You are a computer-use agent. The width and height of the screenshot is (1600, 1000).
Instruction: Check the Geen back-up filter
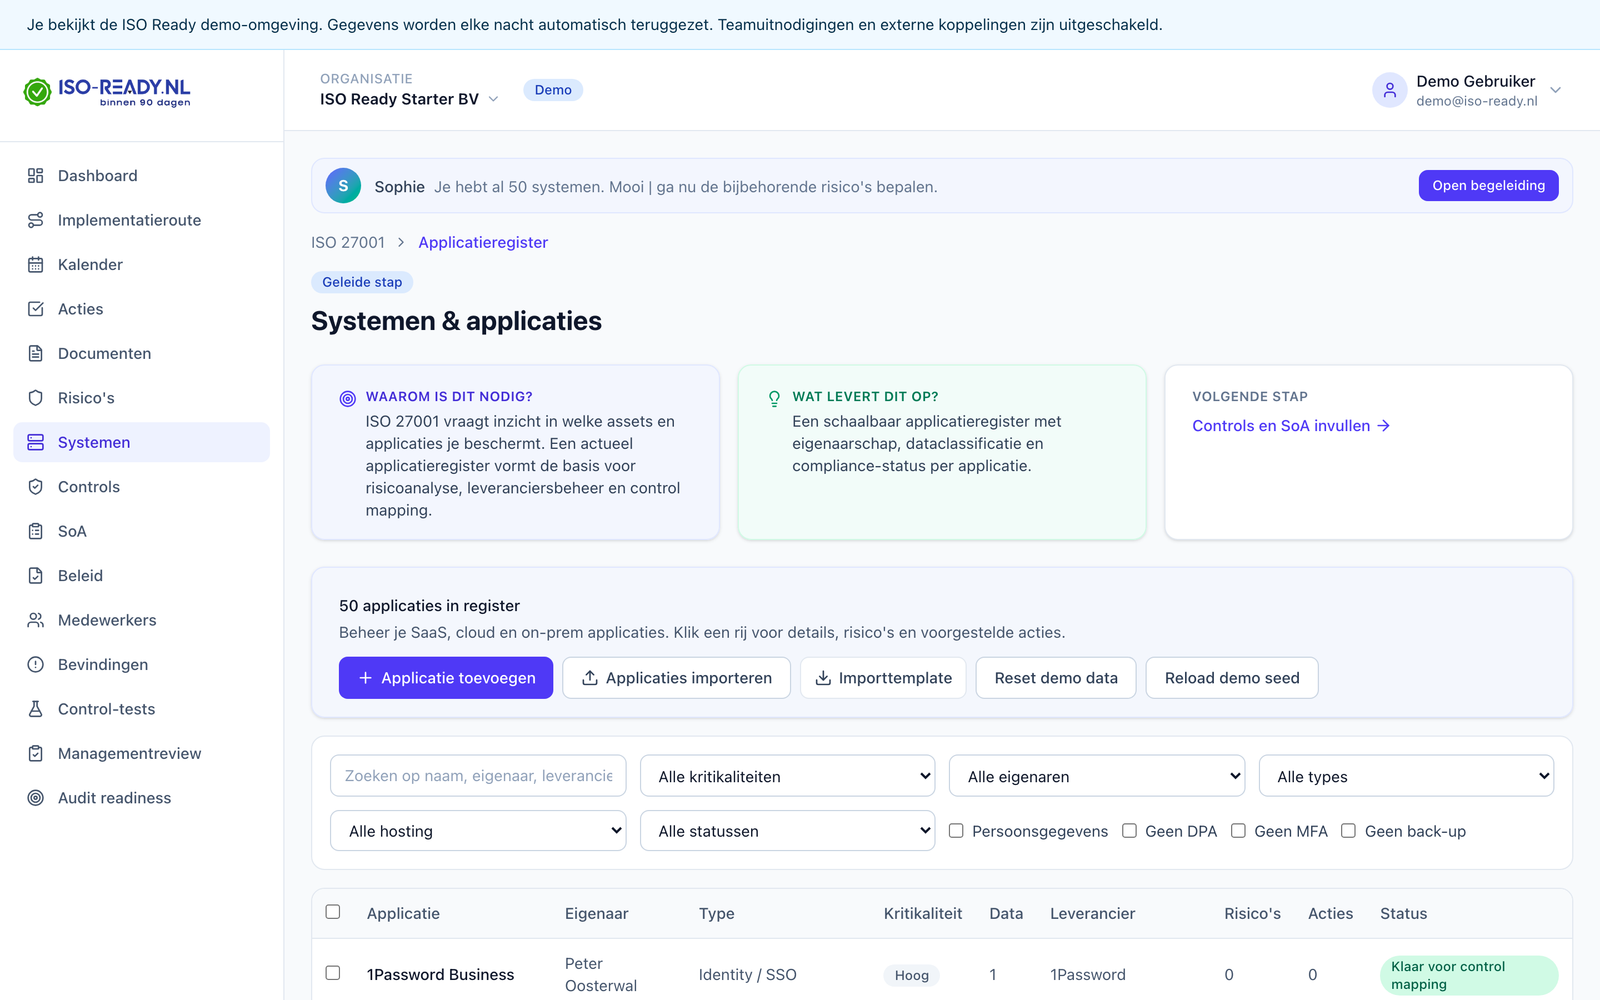click(1348, 831)
